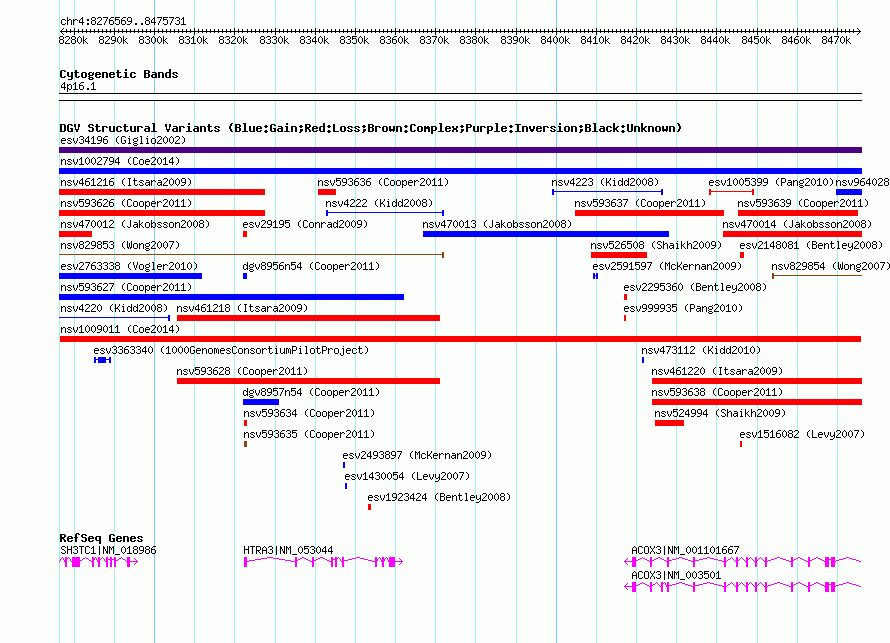The height and width of the screenshot is (643, 890).
Task: Click label esv2591597 (McKernan2009)
Action: pyautogui.click(x=667, y=266)
